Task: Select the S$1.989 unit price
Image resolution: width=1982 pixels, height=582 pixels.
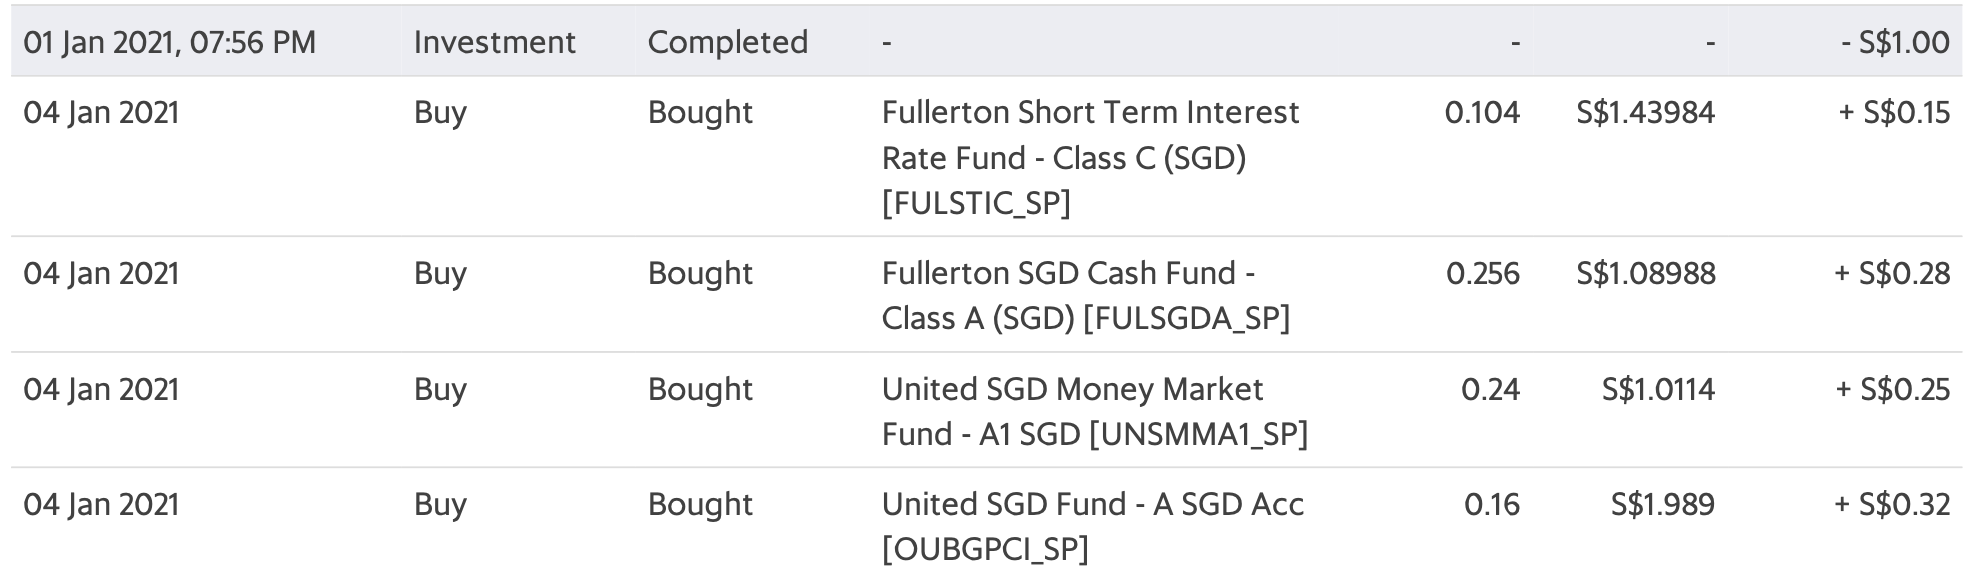Action: click(x=1663, y=503)
